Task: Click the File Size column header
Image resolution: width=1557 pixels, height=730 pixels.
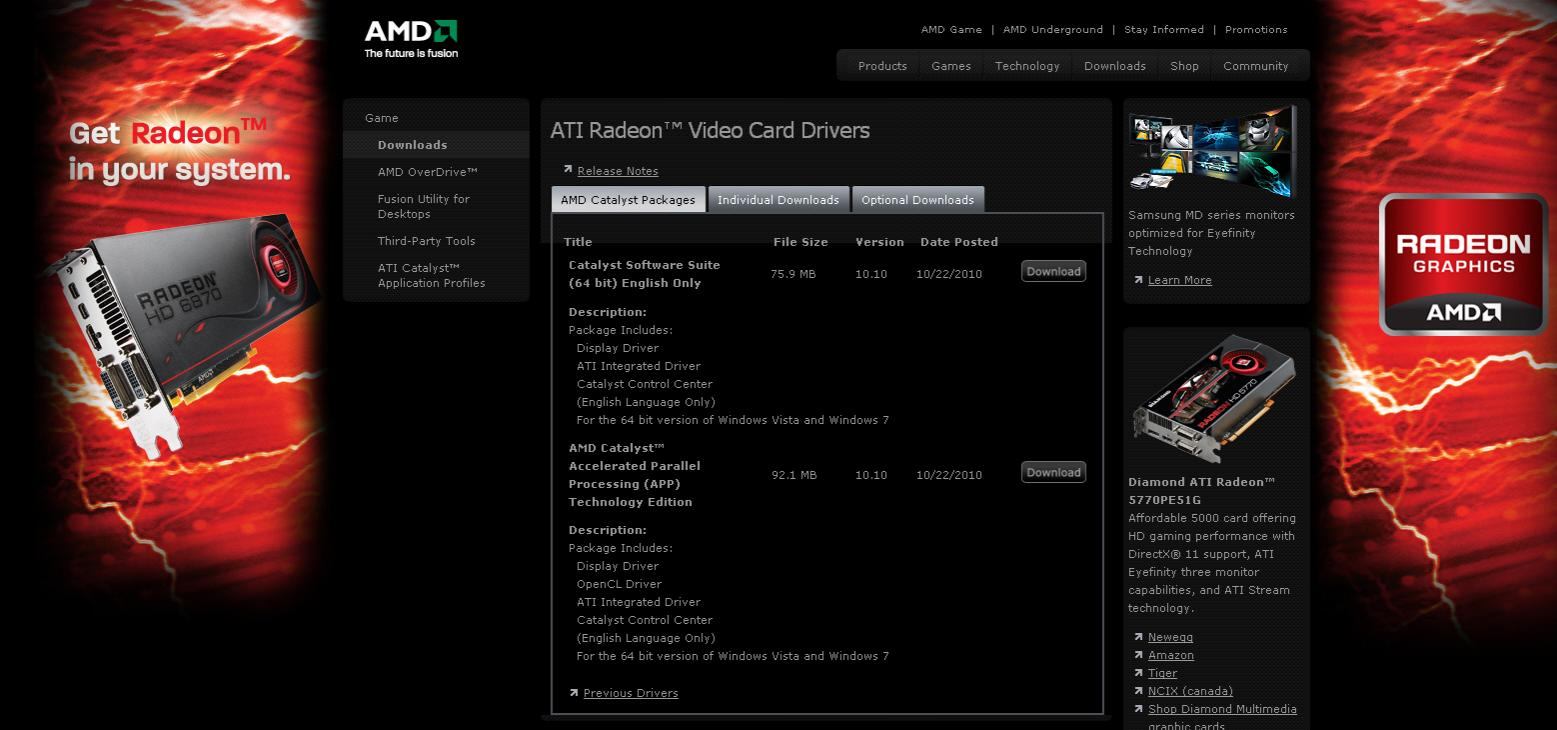Action: [x=800, y=242]
